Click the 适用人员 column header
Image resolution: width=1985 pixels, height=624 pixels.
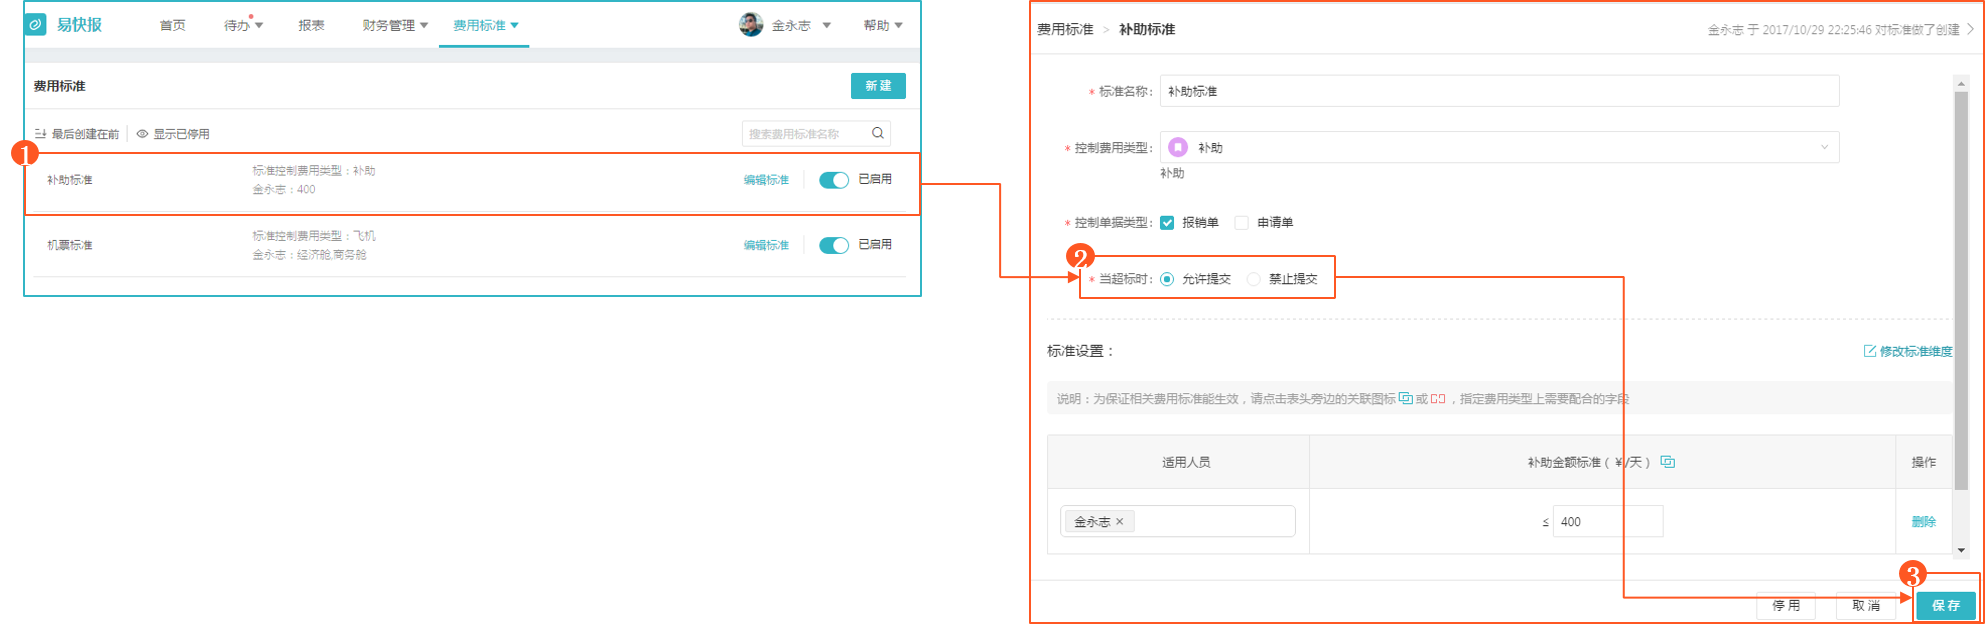point(1186,462)
